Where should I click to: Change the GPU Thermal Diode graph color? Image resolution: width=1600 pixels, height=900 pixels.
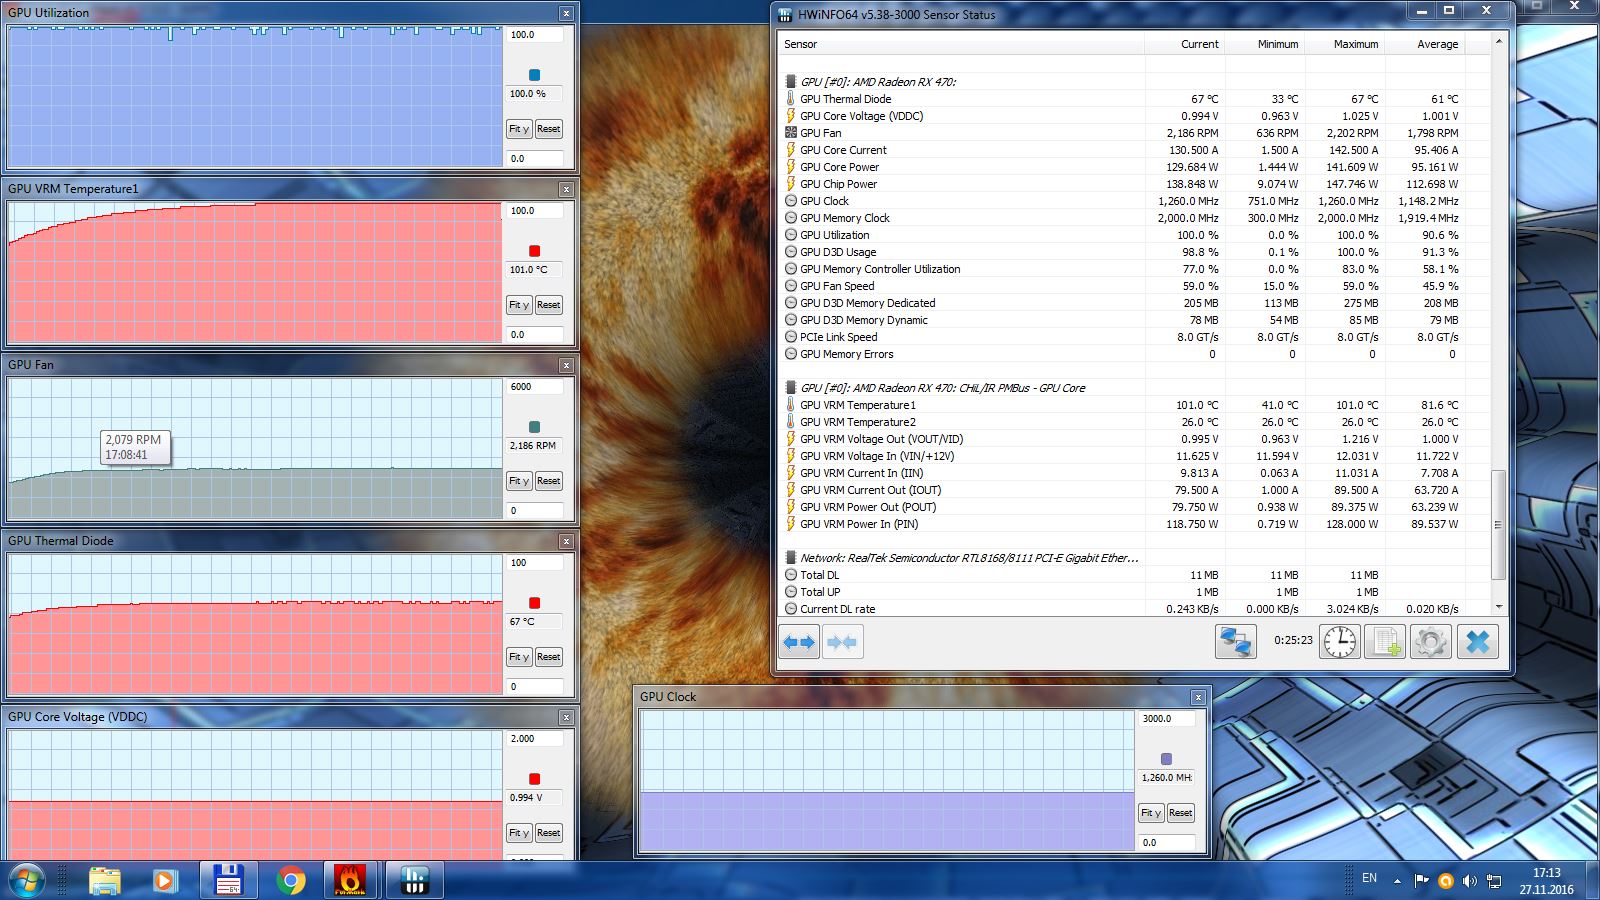pyautogui.click(x=534, y=603)
